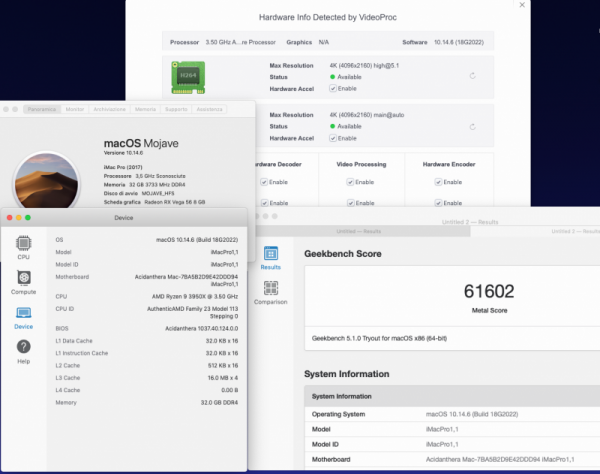The image size is (600, 474).
Task: Close the VideoProc hardware info dialog
Action: tap(522, 5)
